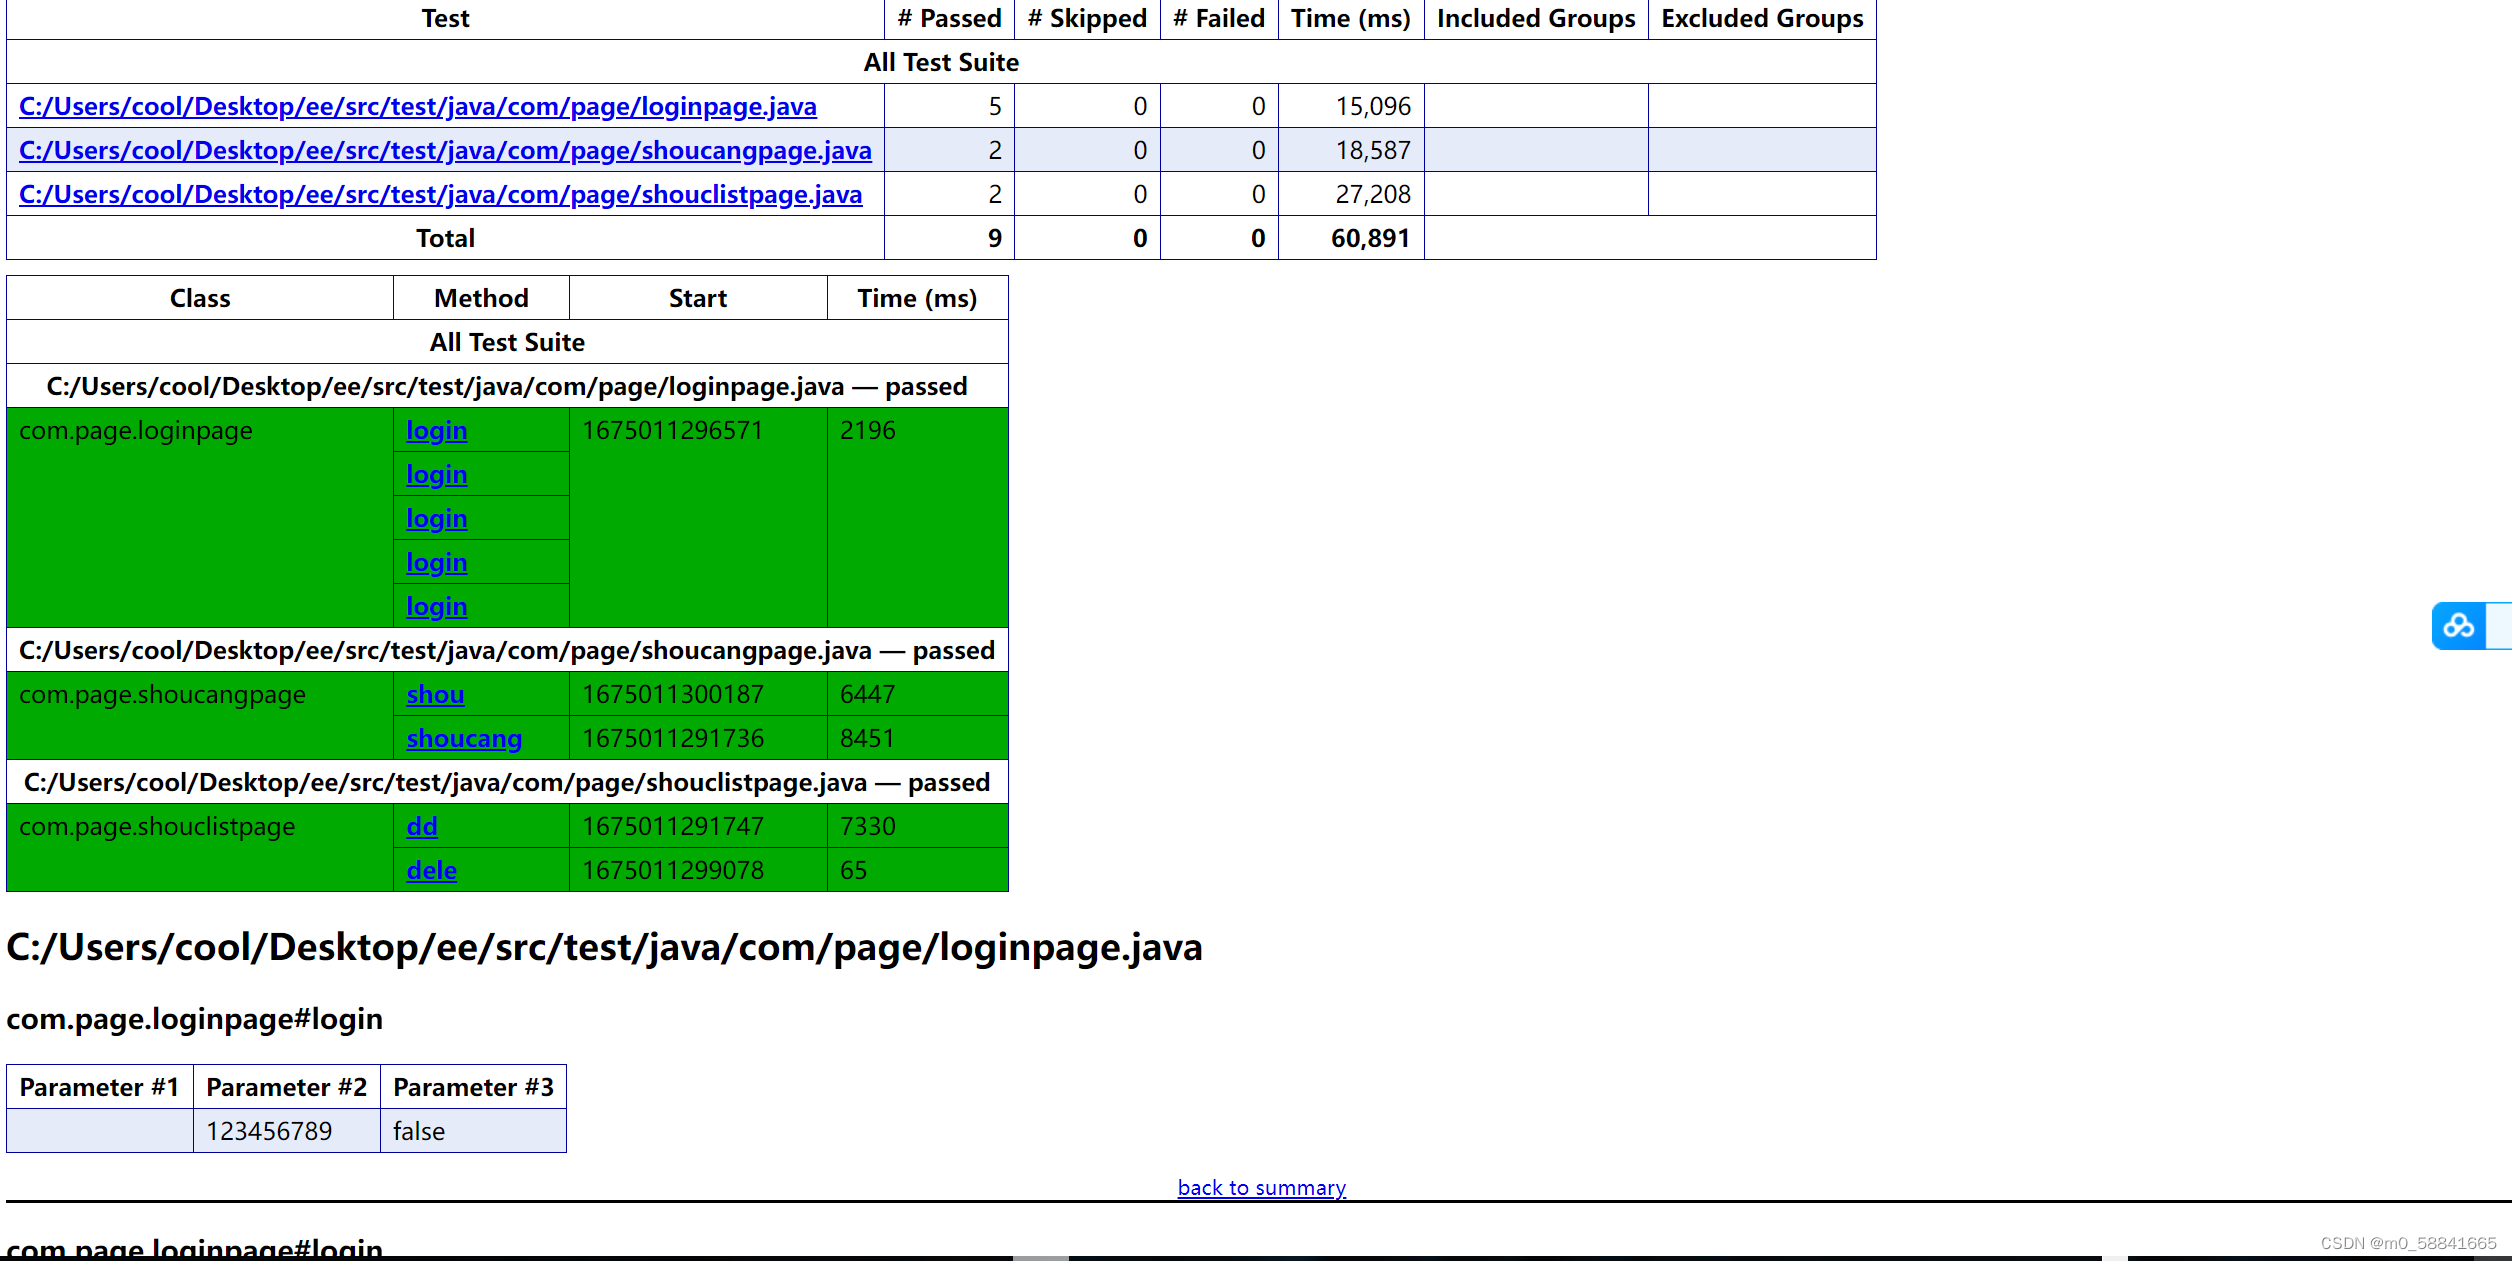Click the # Skipped column header
This screenshot has height=1261, width=2512.
click(x=1087, y=18)
